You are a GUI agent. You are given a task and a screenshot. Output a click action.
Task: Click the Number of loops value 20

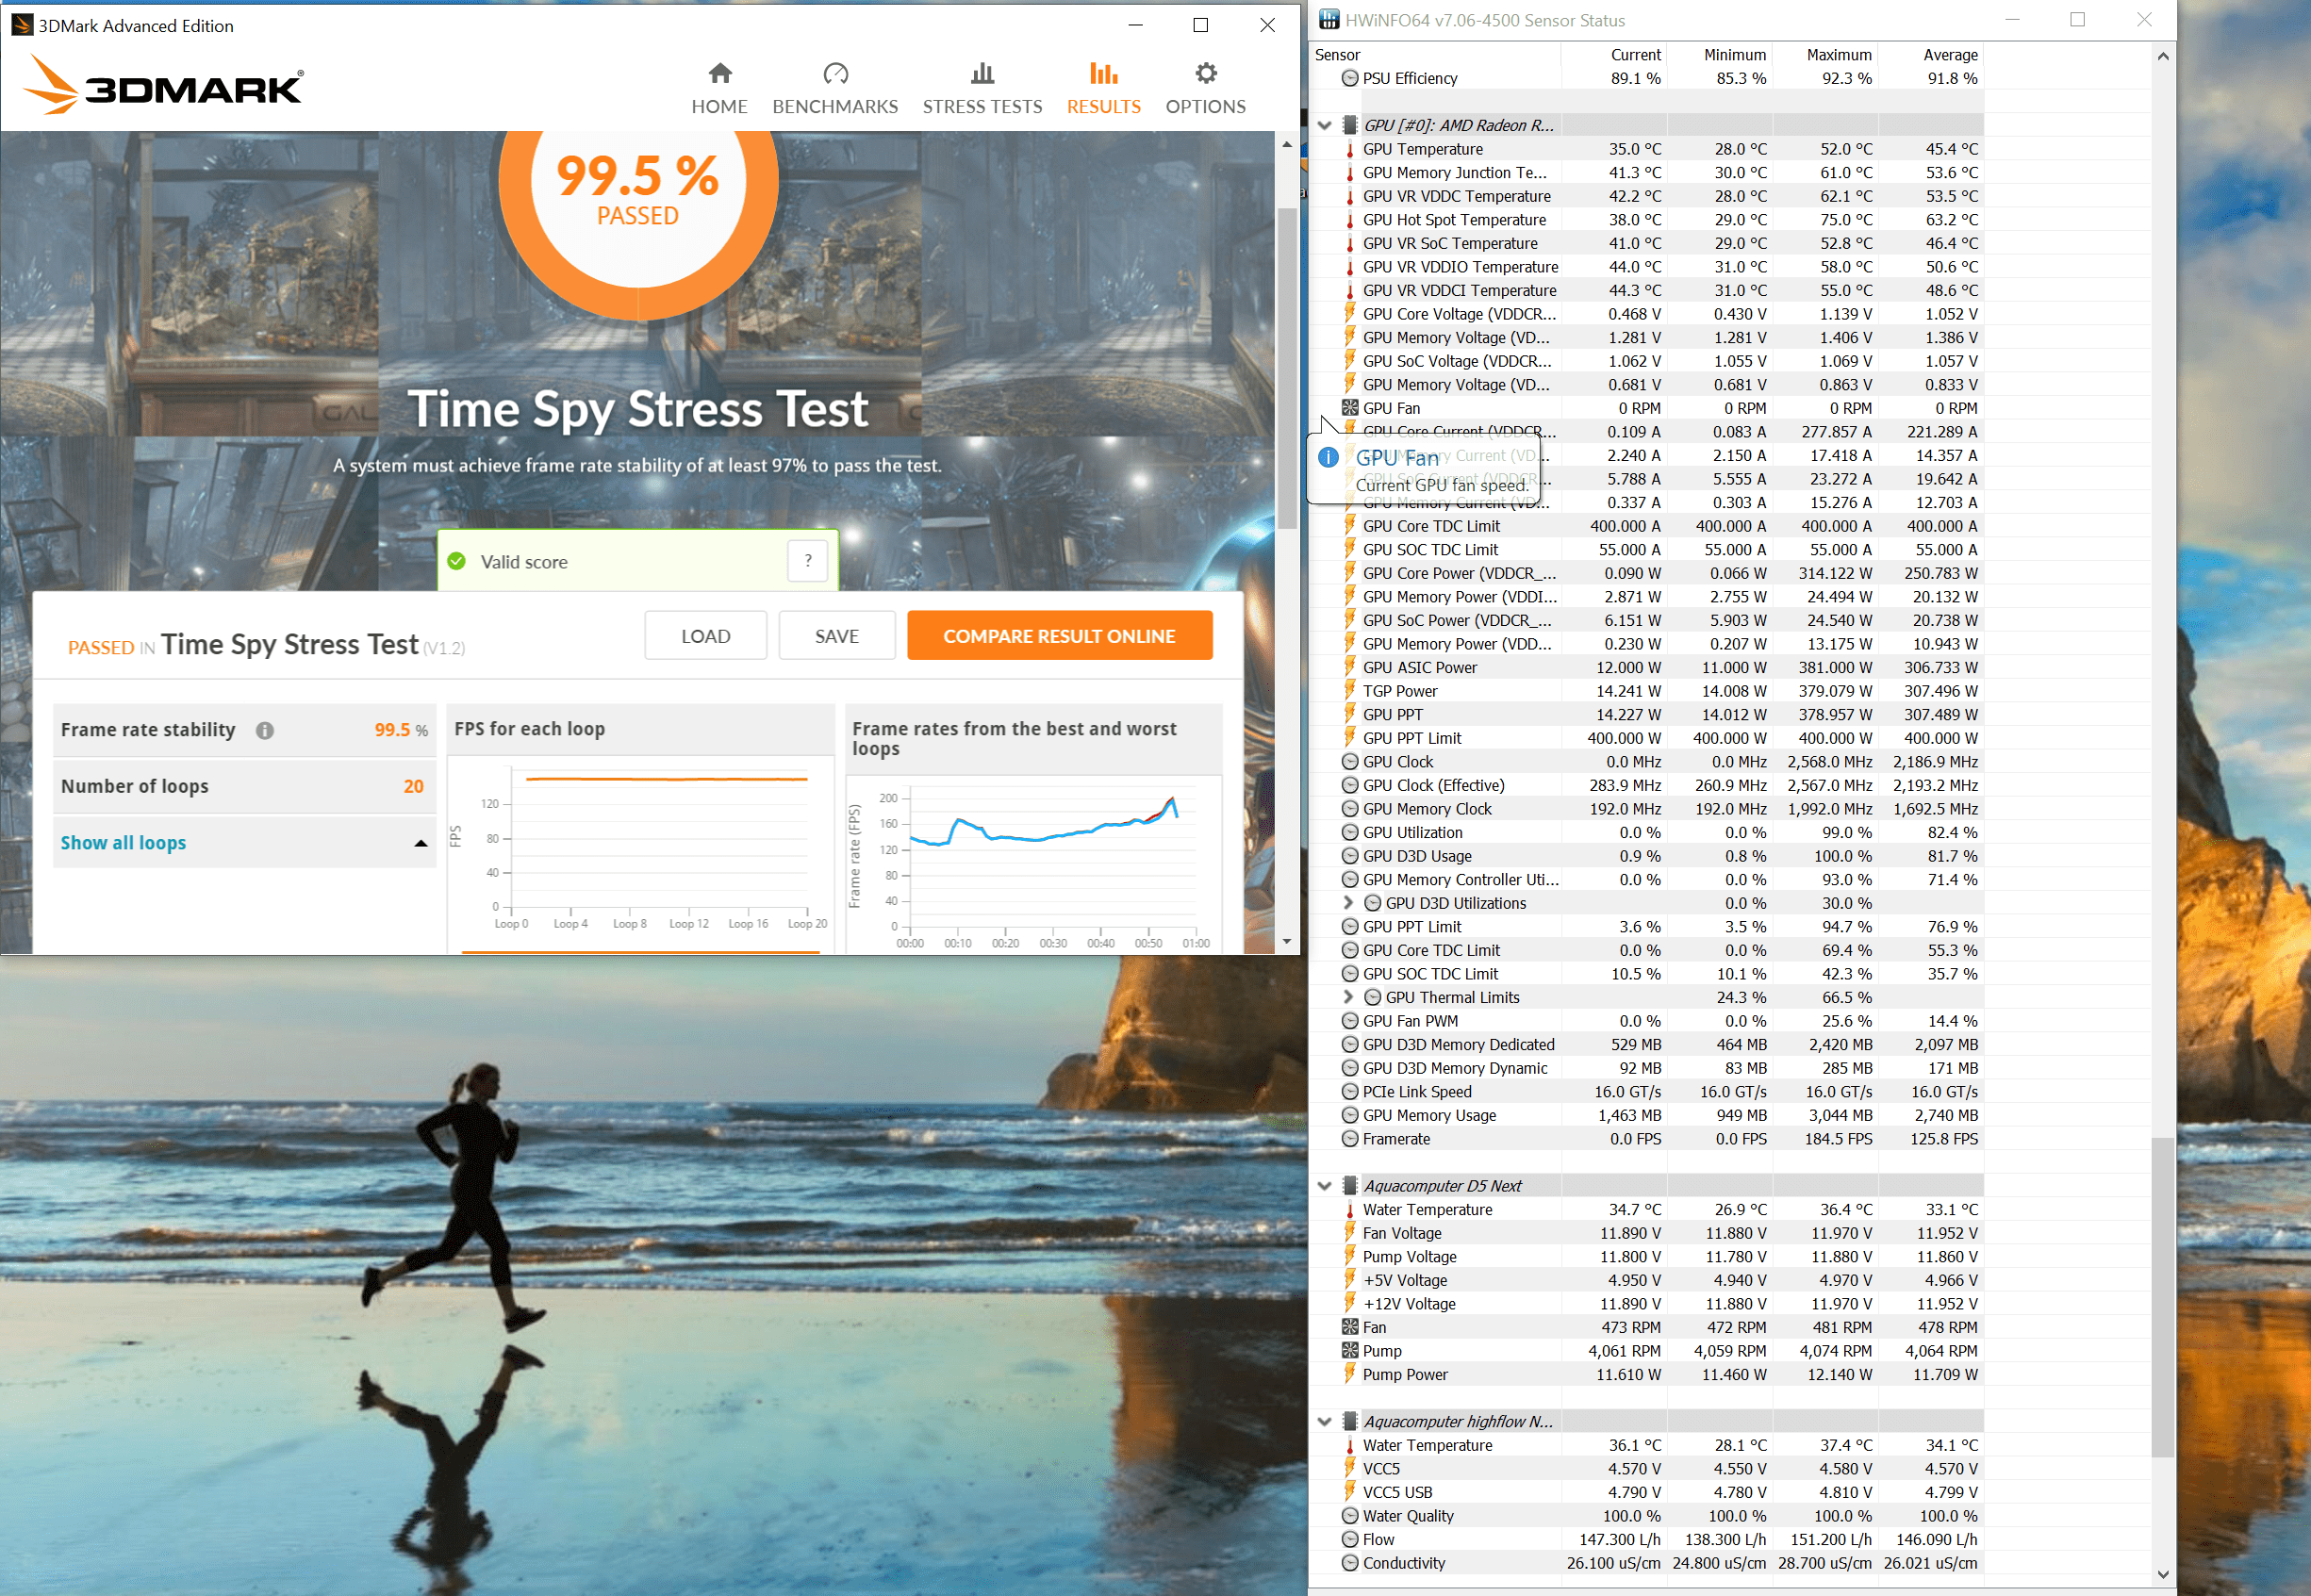pyautogui.click(x=413, y=786)
